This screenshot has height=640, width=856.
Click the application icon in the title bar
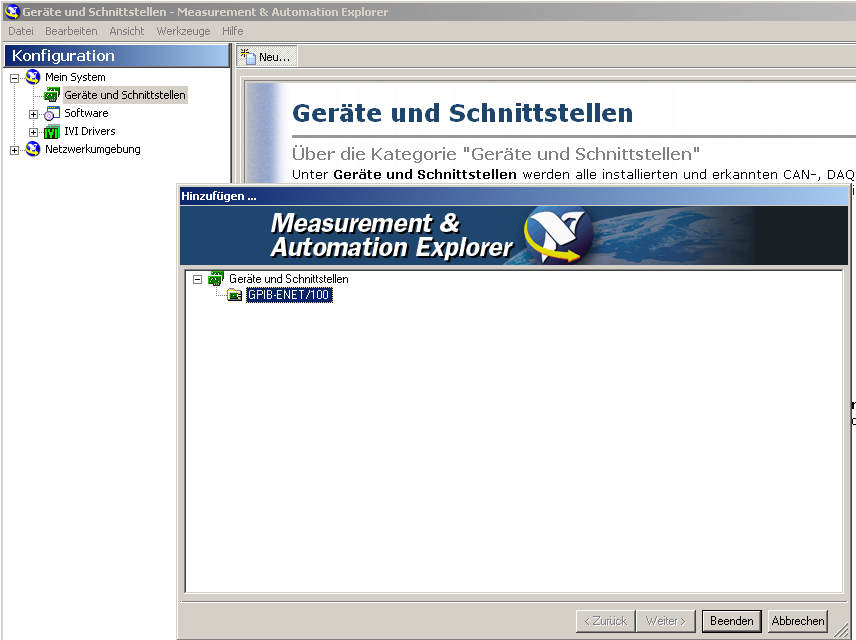11,11
